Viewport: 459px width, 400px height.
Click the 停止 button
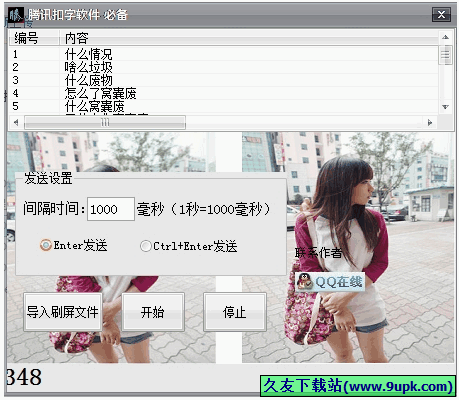pyautogui.click(x=235, y=312)
